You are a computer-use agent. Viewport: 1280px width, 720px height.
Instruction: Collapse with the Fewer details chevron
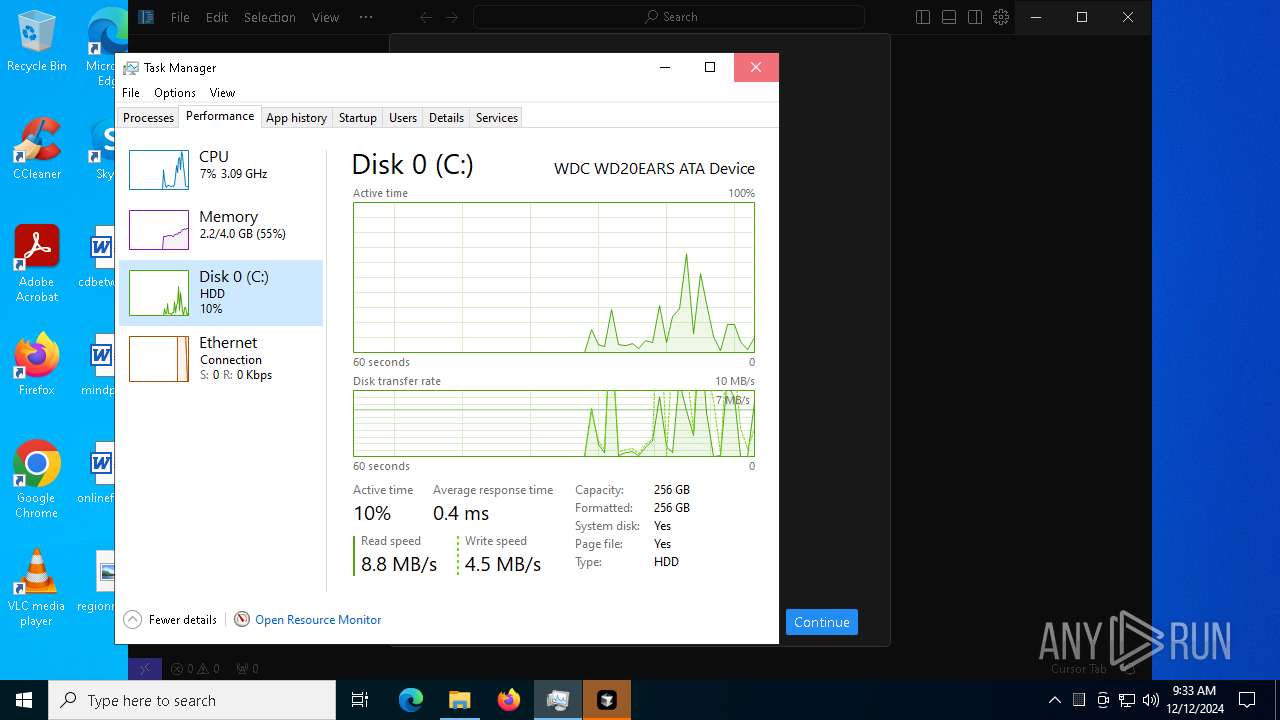coord(132,620)
